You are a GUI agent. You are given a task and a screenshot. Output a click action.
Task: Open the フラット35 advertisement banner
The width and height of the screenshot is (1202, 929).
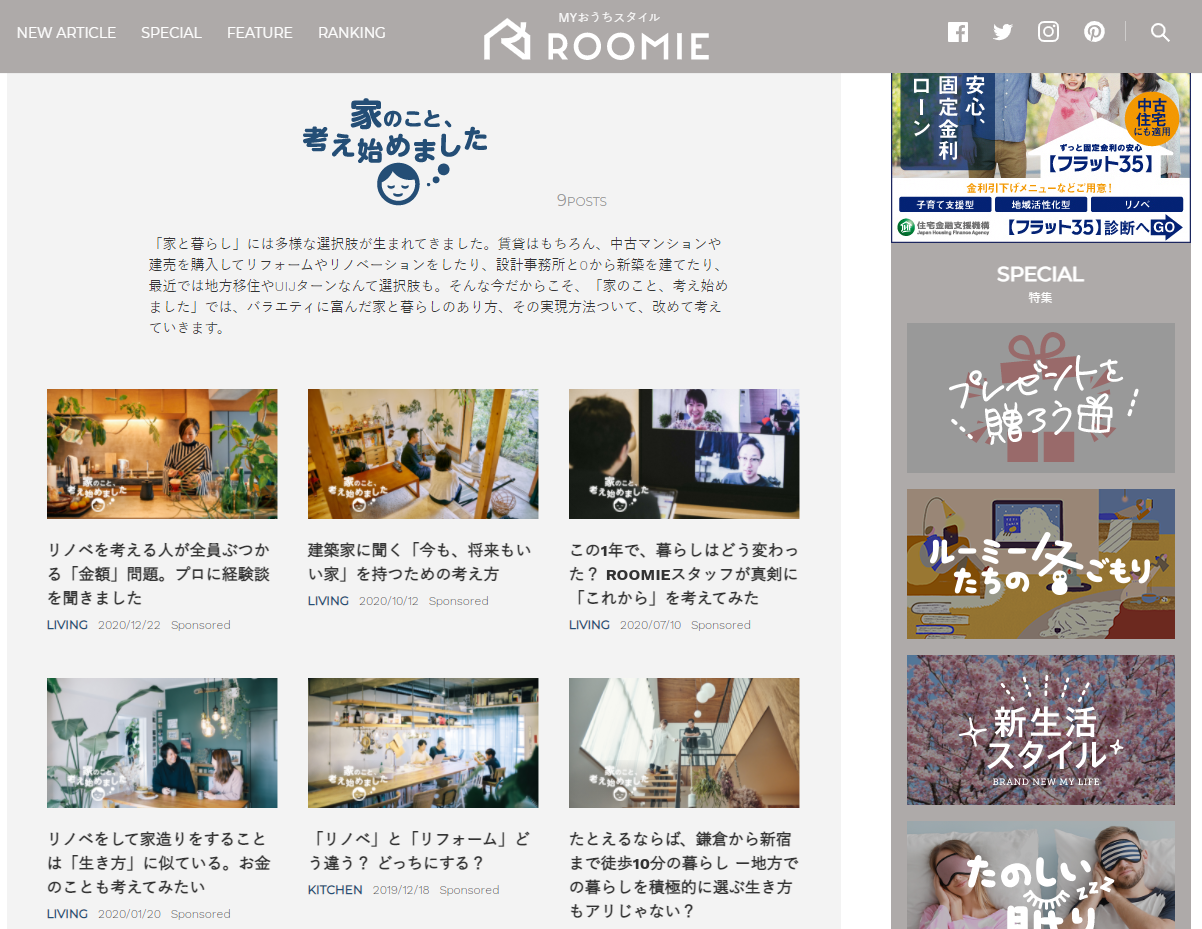tap(1041, 157)
